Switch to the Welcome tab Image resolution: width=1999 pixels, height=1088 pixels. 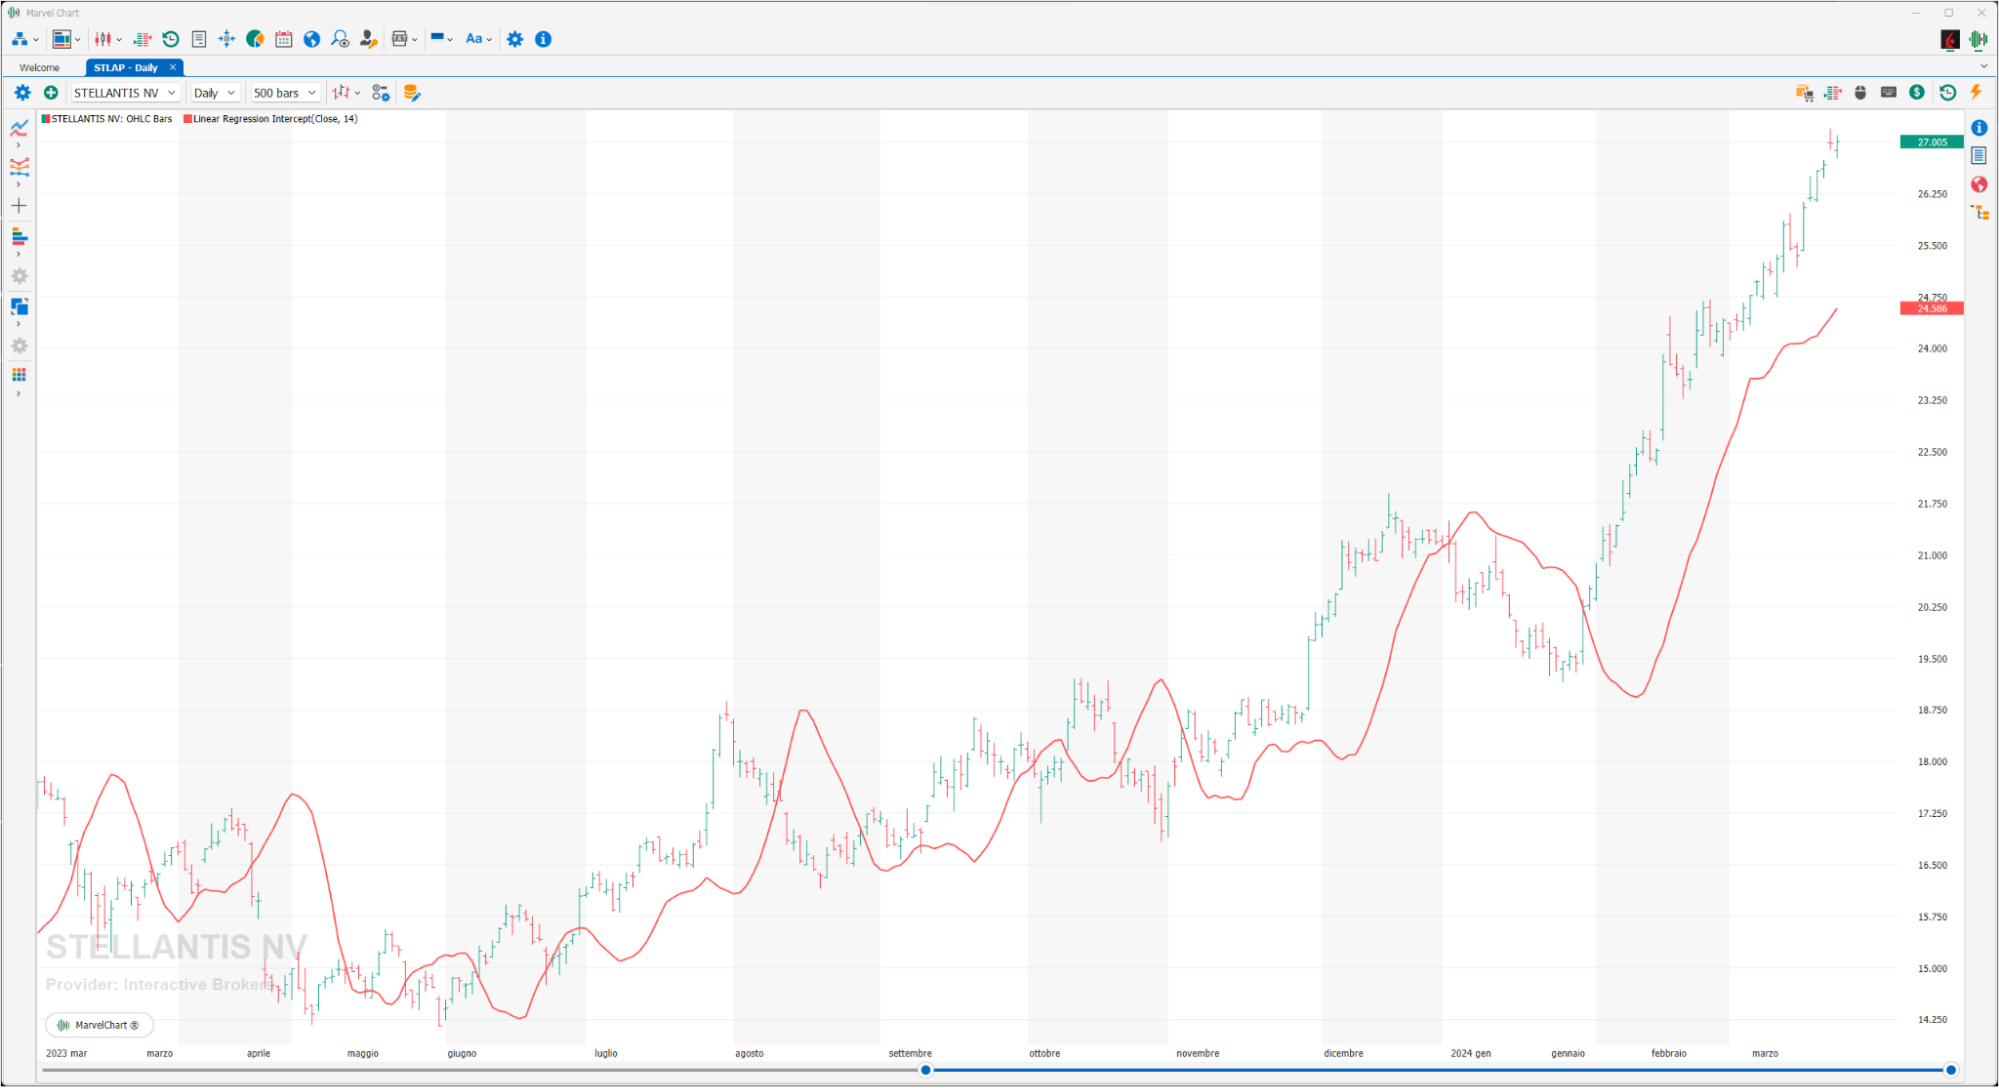pyautogui.click(x=39, y=67)
